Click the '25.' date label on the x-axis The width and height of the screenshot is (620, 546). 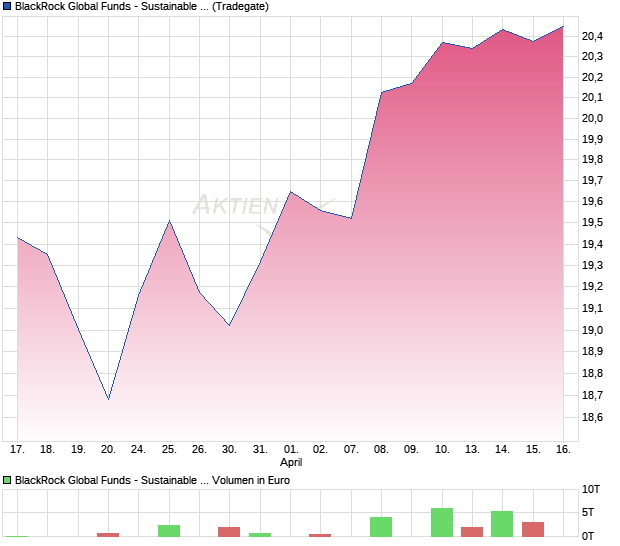169,450
